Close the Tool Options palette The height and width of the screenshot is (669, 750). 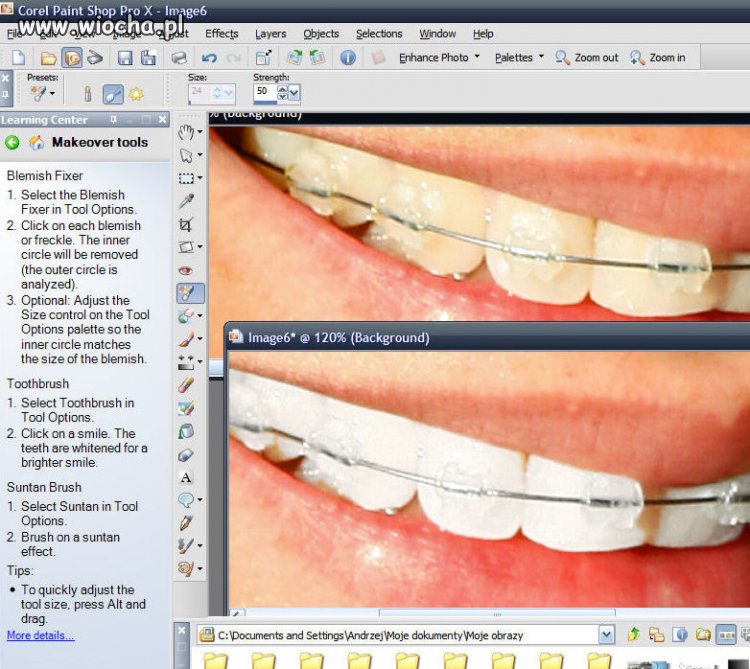pyautogui.click(x=5, y=78)
